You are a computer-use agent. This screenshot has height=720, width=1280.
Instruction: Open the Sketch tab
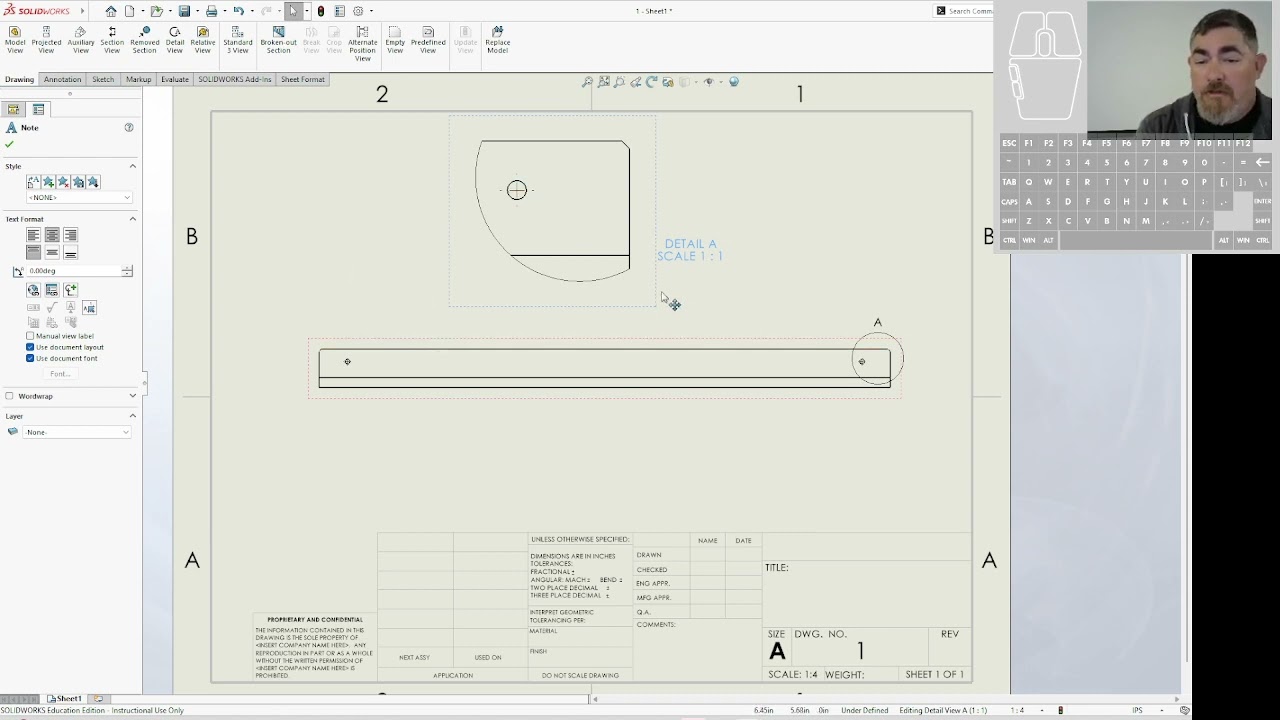tap(103, 79)
